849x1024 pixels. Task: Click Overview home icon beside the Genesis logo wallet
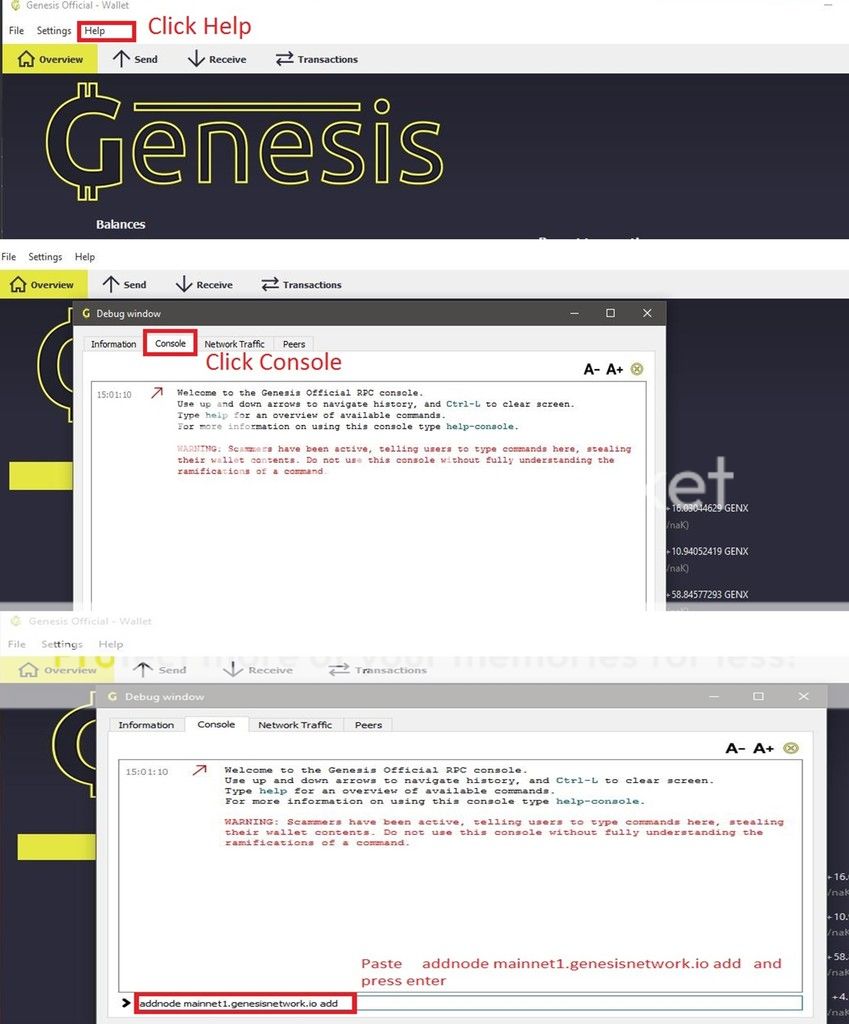pos(26,59)
